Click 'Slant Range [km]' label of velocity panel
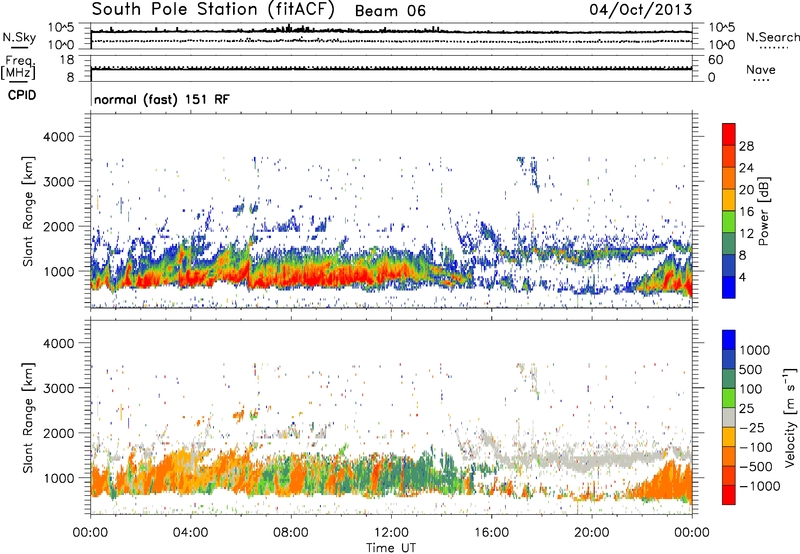Image resolution: width=800 pixels, height=554 pixels. tap(28, 418)
